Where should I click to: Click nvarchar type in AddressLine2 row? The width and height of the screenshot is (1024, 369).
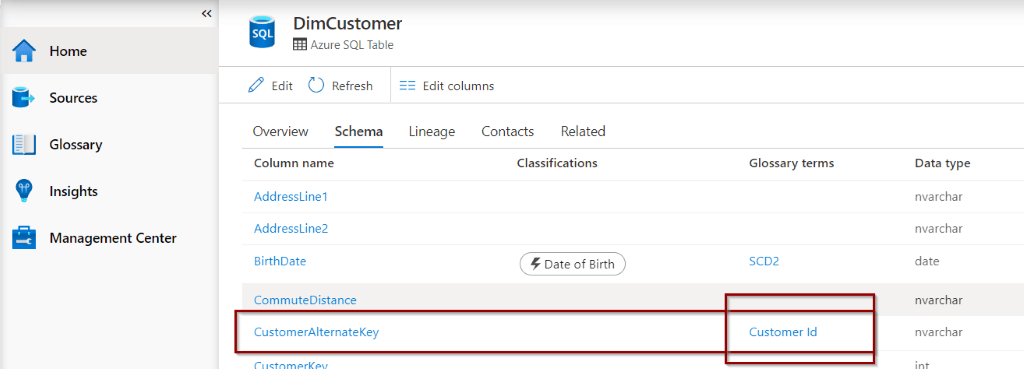(938, 229)
